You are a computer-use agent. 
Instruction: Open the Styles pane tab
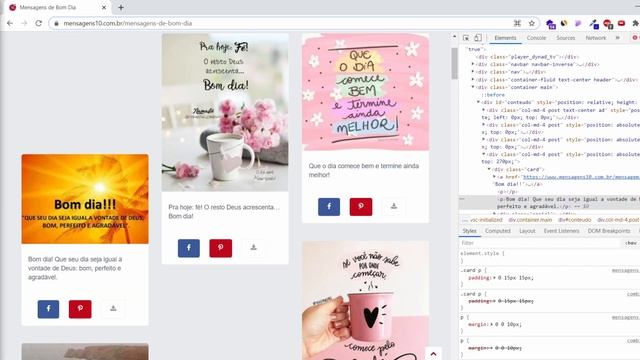(x=469, y=231)
